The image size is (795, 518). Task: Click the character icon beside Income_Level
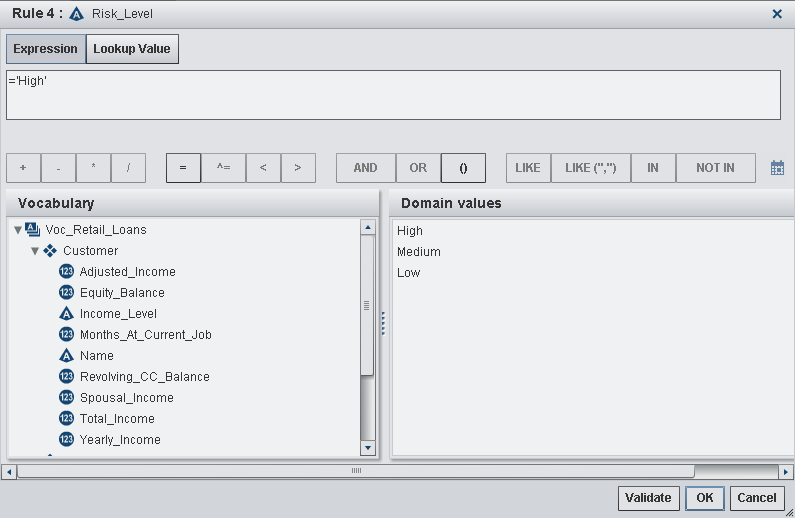click(66, 314)
